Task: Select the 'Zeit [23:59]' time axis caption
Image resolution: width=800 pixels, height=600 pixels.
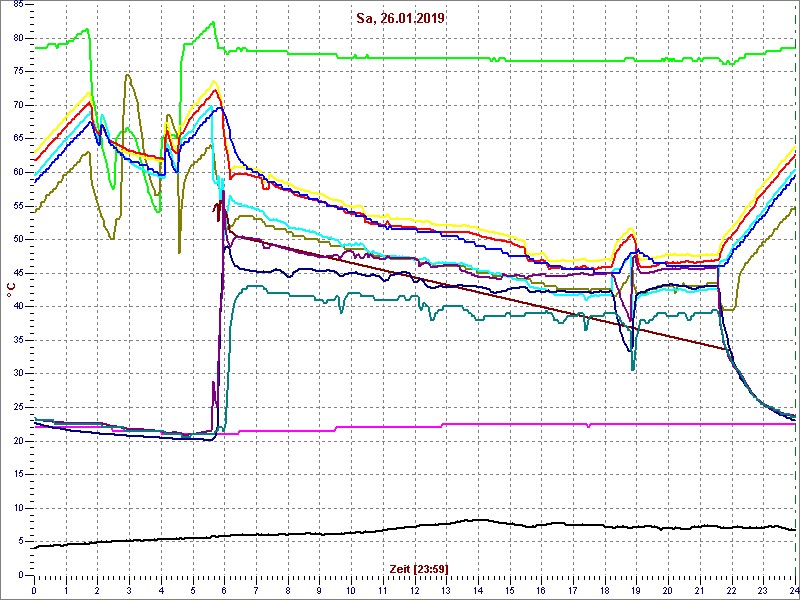Action: coord(419,569)
